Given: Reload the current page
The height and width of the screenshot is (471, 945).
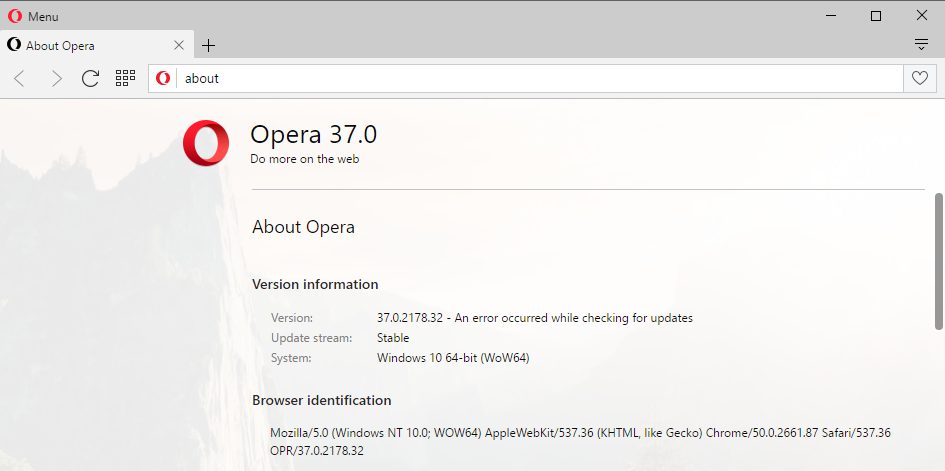Looking at the screenshot, I should [x=90, y=78].
